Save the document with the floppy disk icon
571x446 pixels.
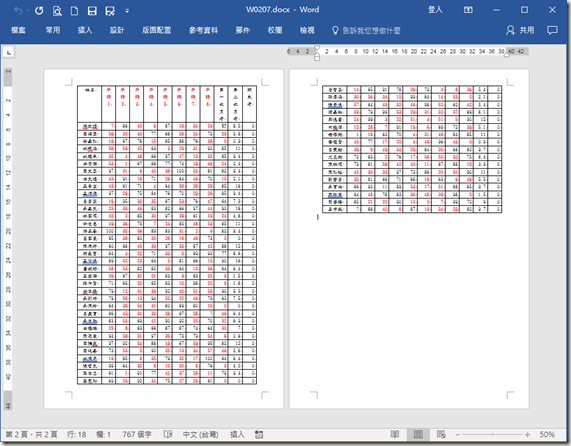click(x=92, y=11)
